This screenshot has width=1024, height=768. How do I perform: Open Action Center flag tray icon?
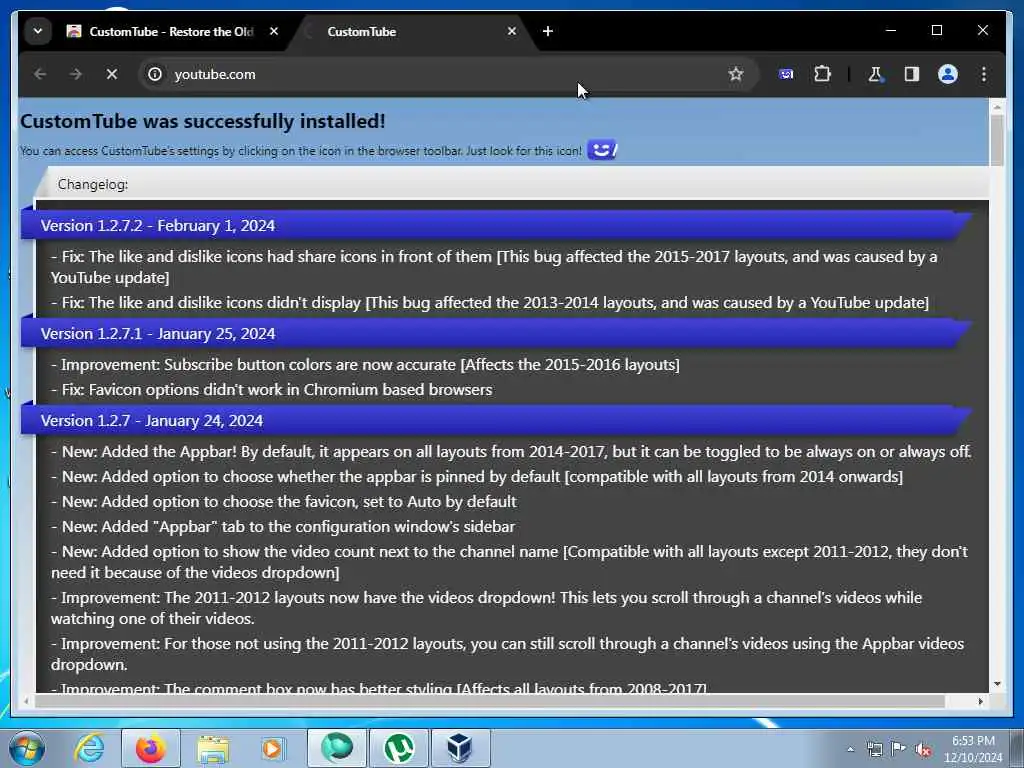899,749
